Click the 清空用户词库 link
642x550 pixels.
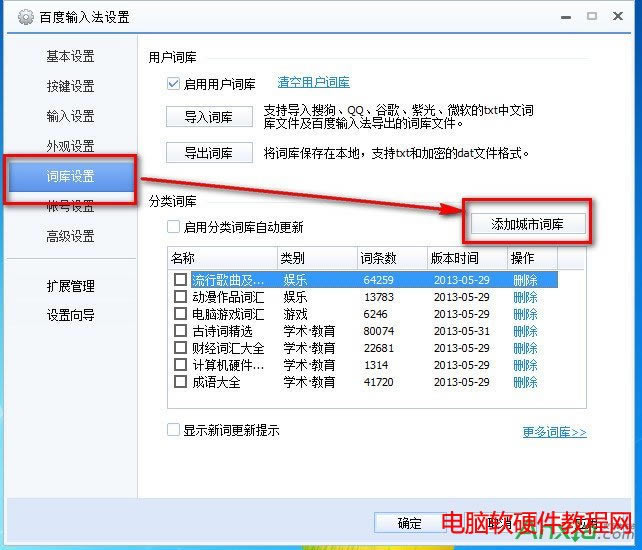[313, 82]
